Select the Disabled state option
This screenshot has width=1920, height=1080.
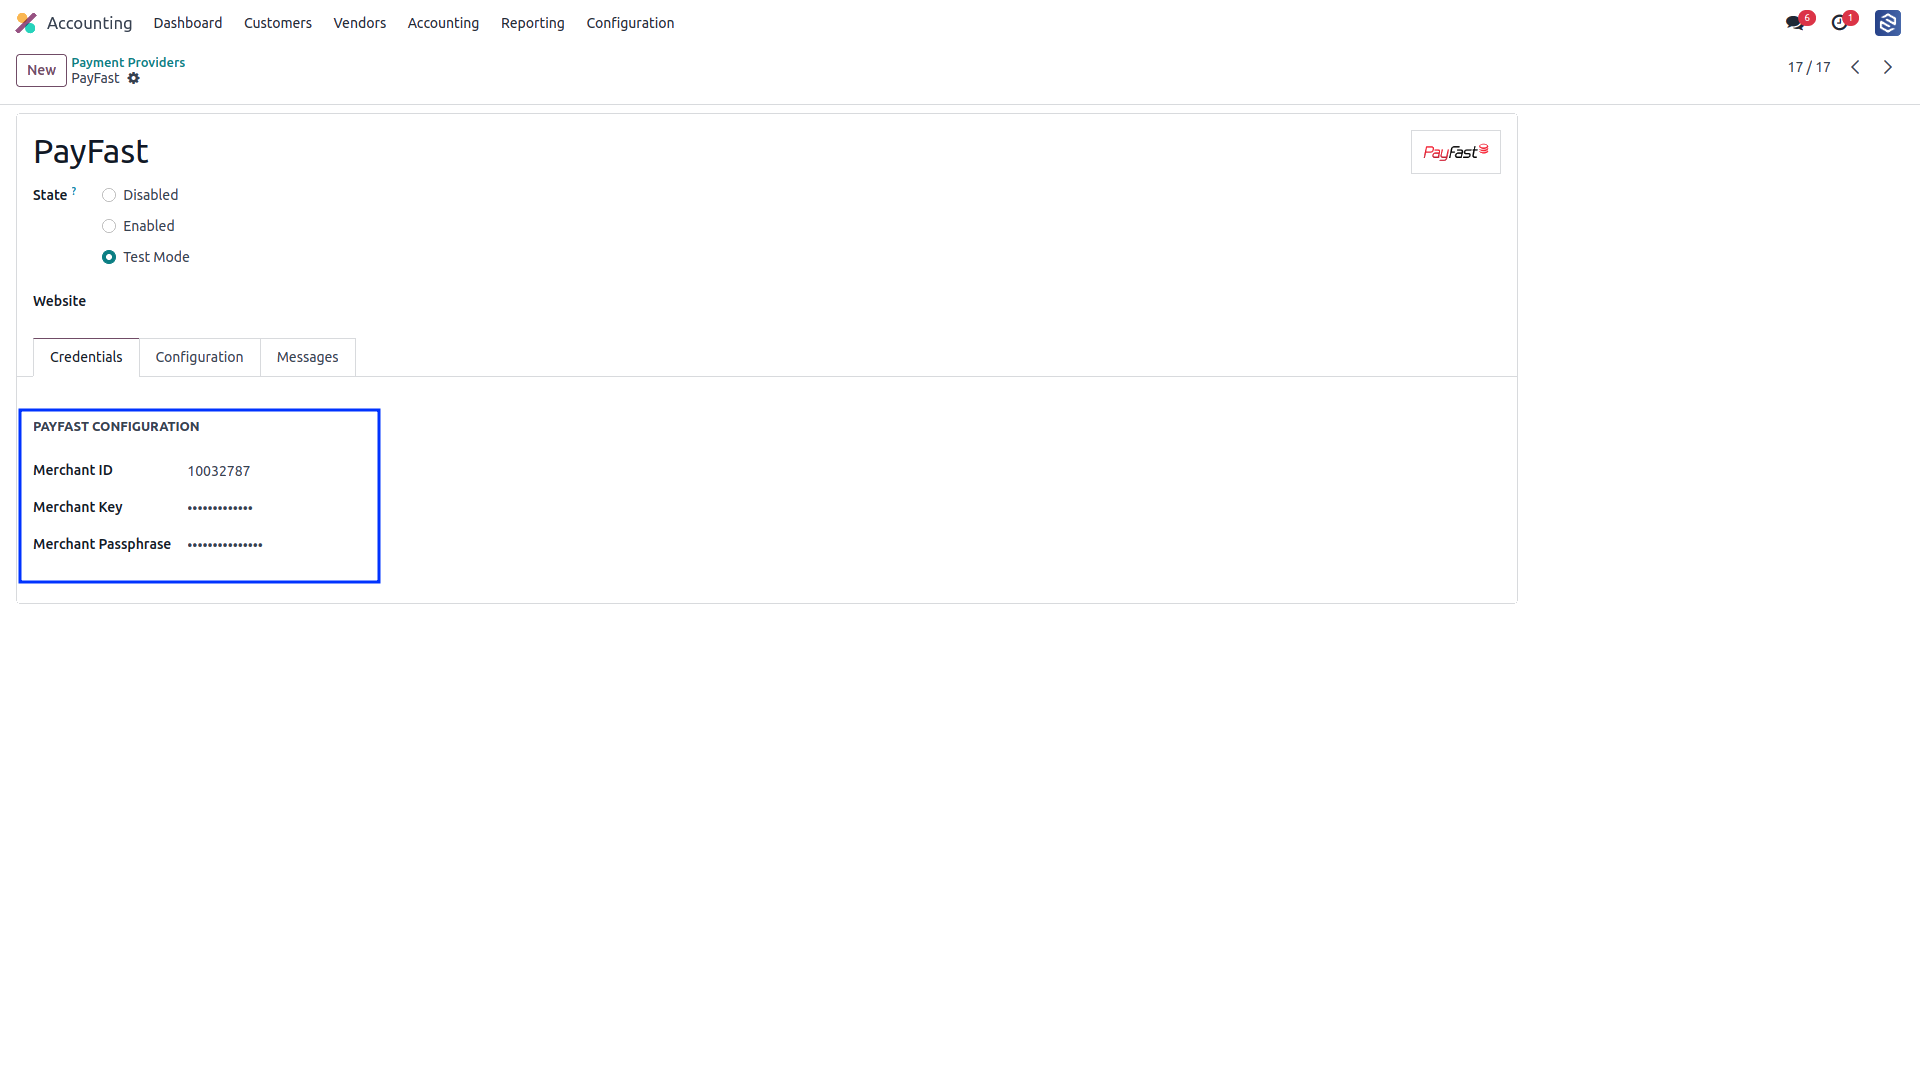click(109, 195)
